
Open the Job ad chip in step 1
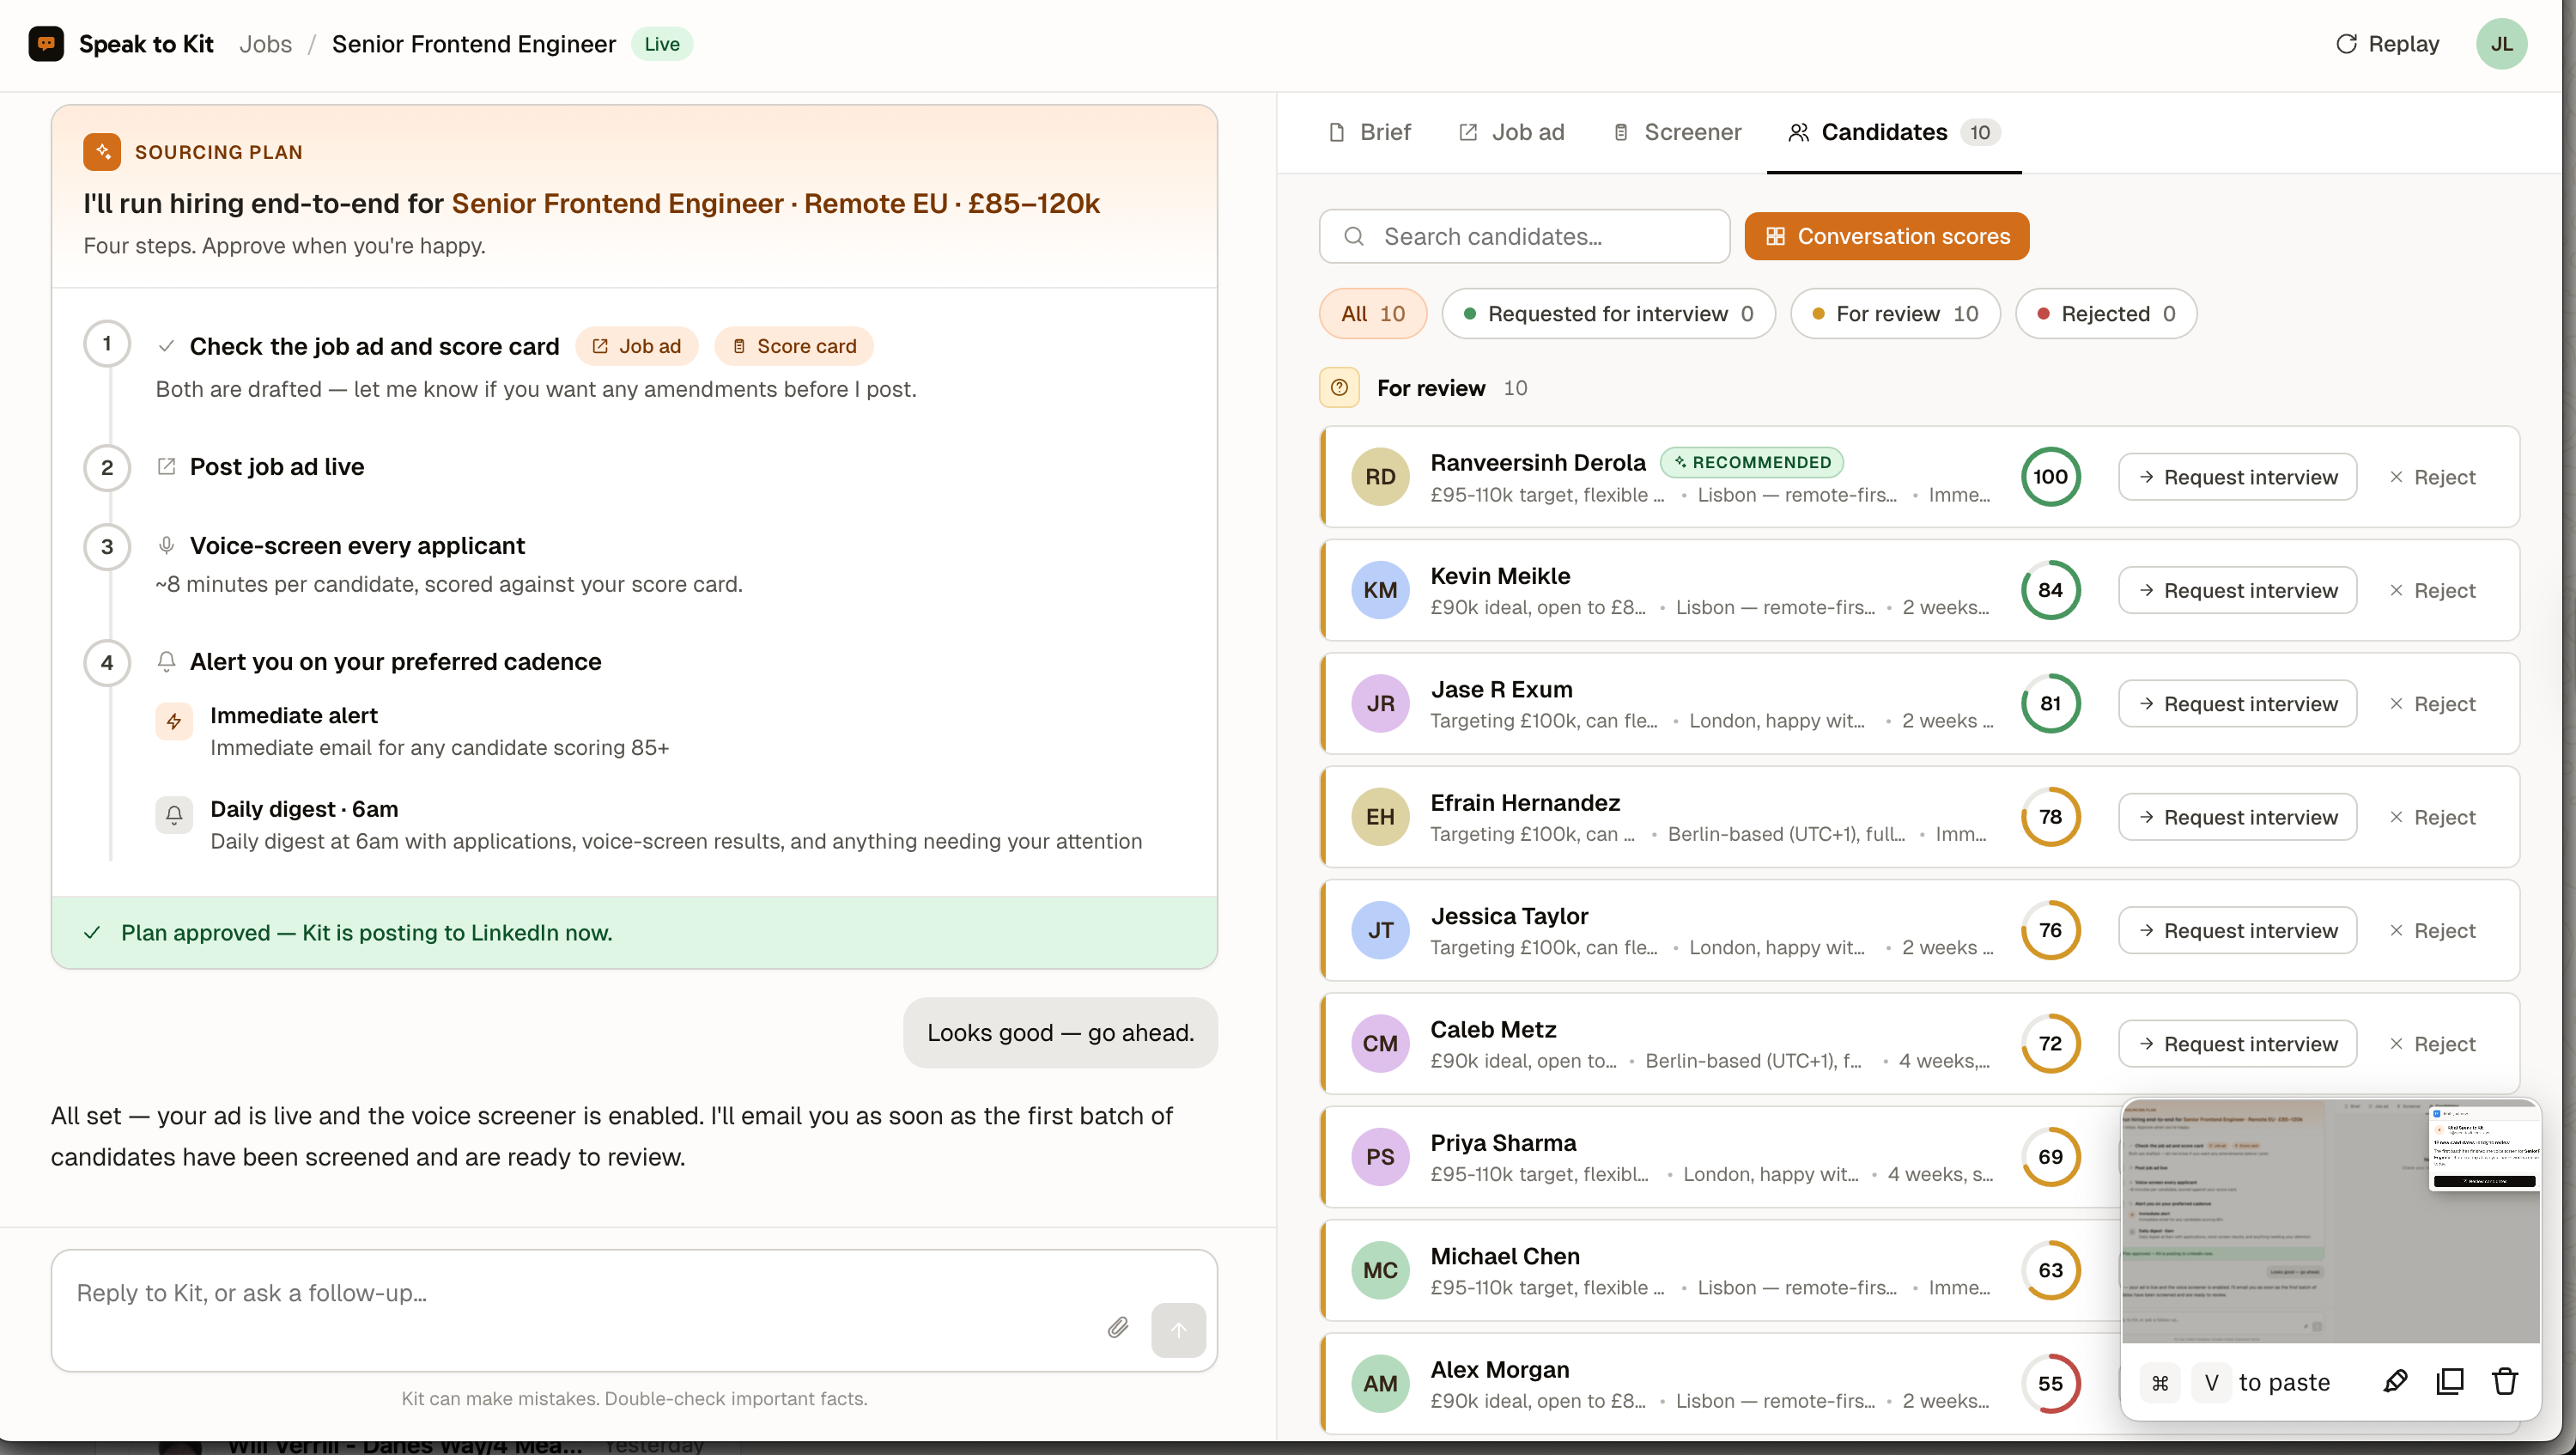point(636,346)
